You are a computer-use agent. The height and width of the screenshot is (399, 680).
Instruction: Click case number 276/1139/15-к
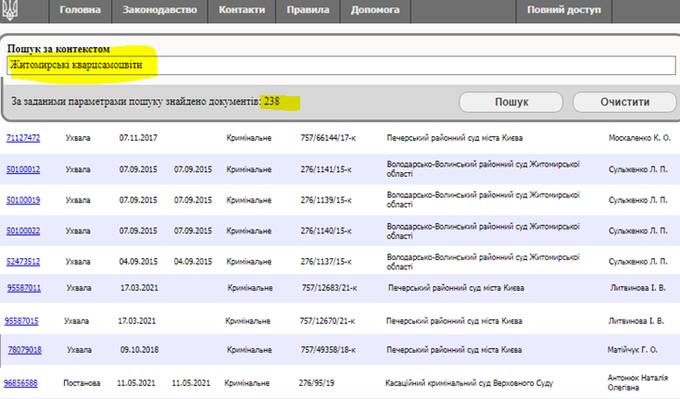[326, 200]
